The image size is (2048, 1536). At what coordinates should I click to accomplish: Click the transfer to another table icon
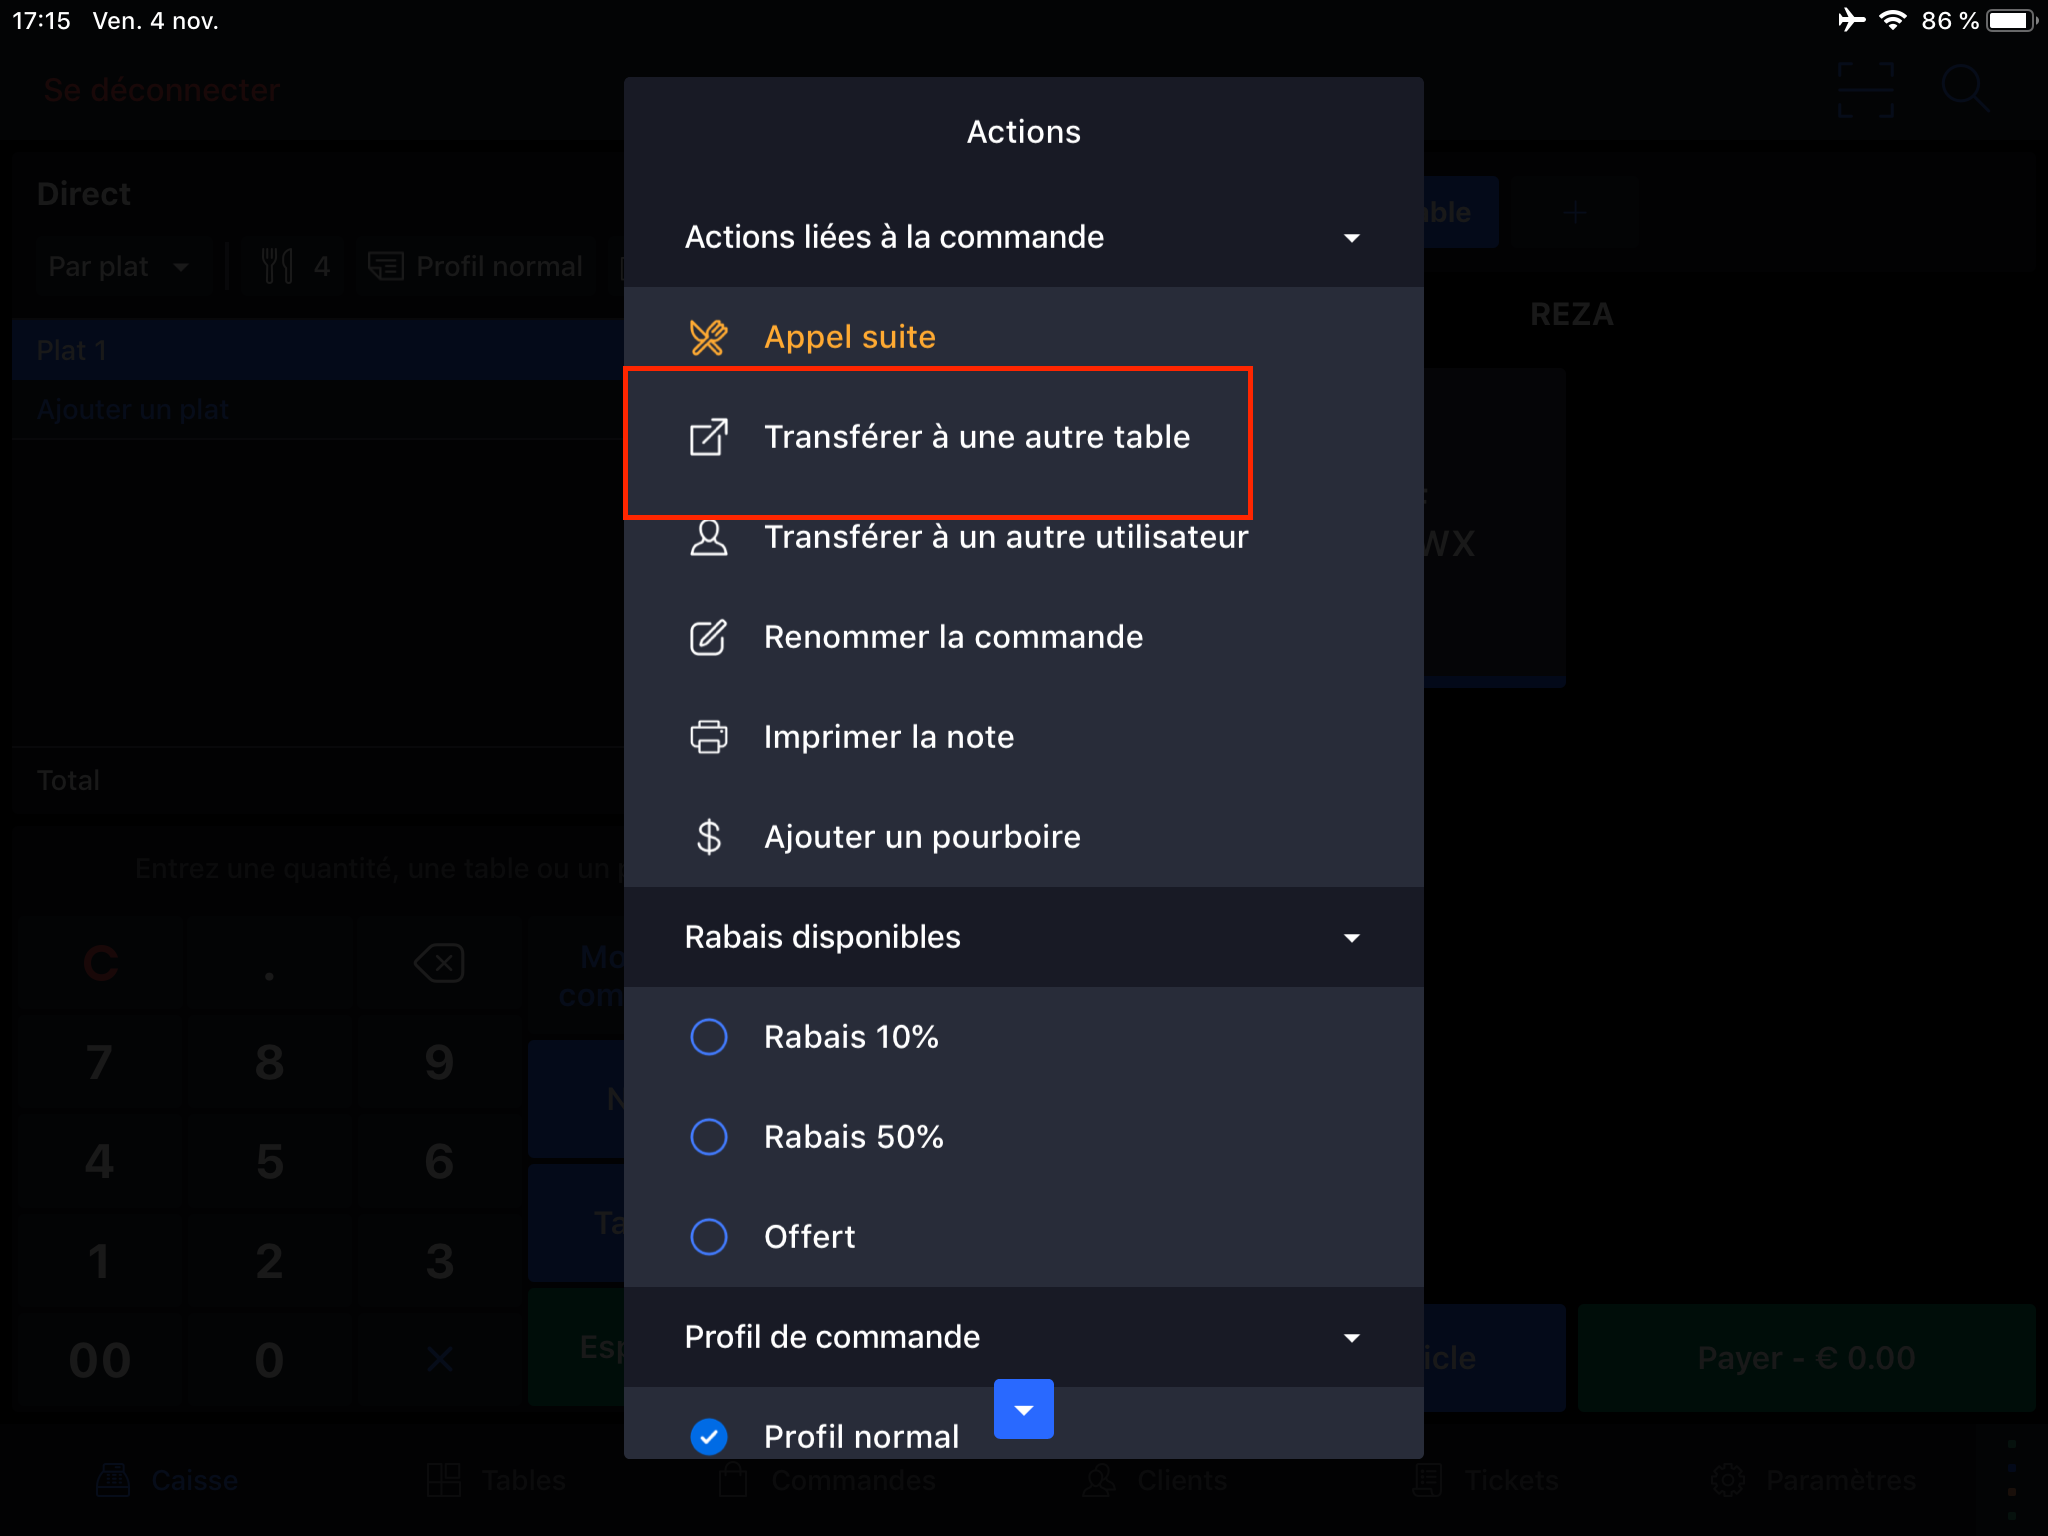[708, 437]
